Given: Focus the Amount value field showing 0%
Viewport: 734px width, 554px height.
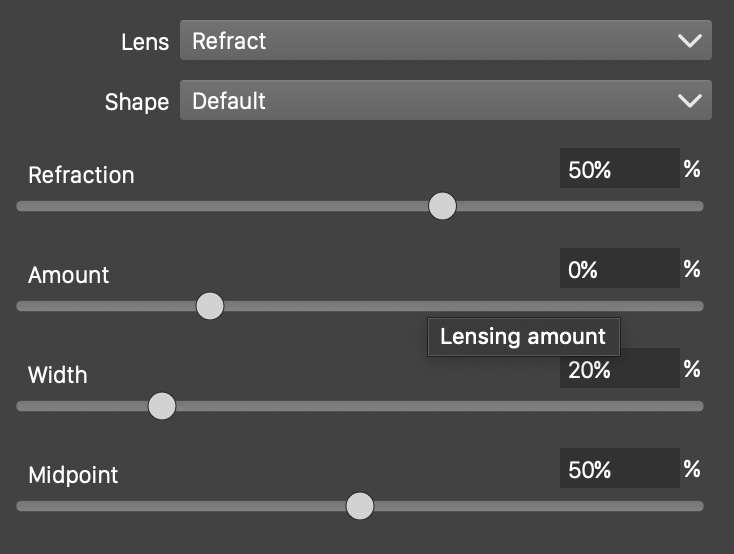Looking at the screenshot, I should [x=618, y=269].
